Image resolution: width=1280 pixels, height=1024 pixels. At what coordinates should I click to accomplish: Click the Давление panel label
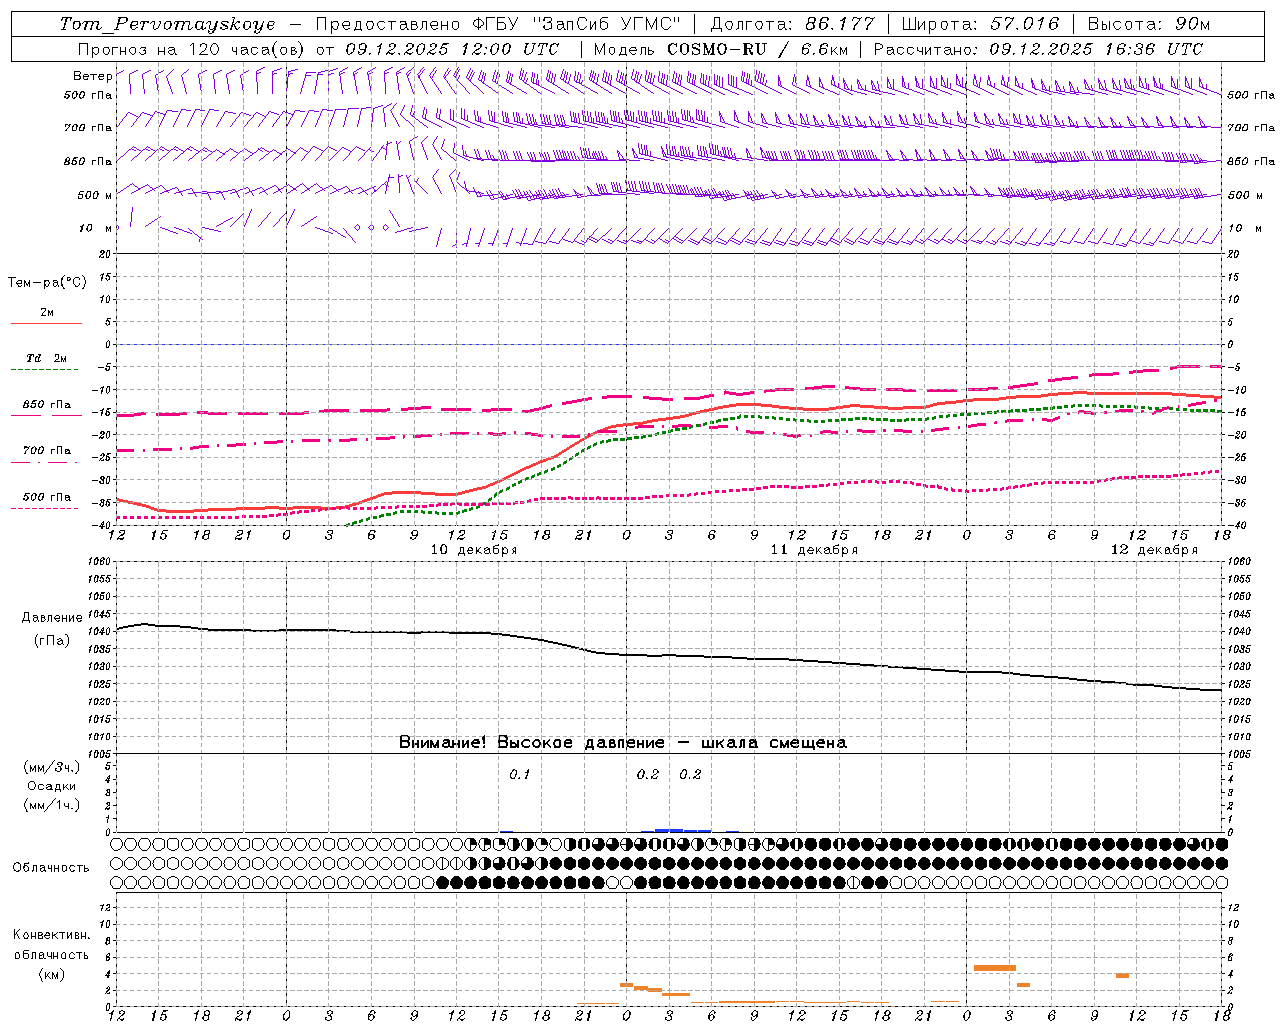coord(52,618)
